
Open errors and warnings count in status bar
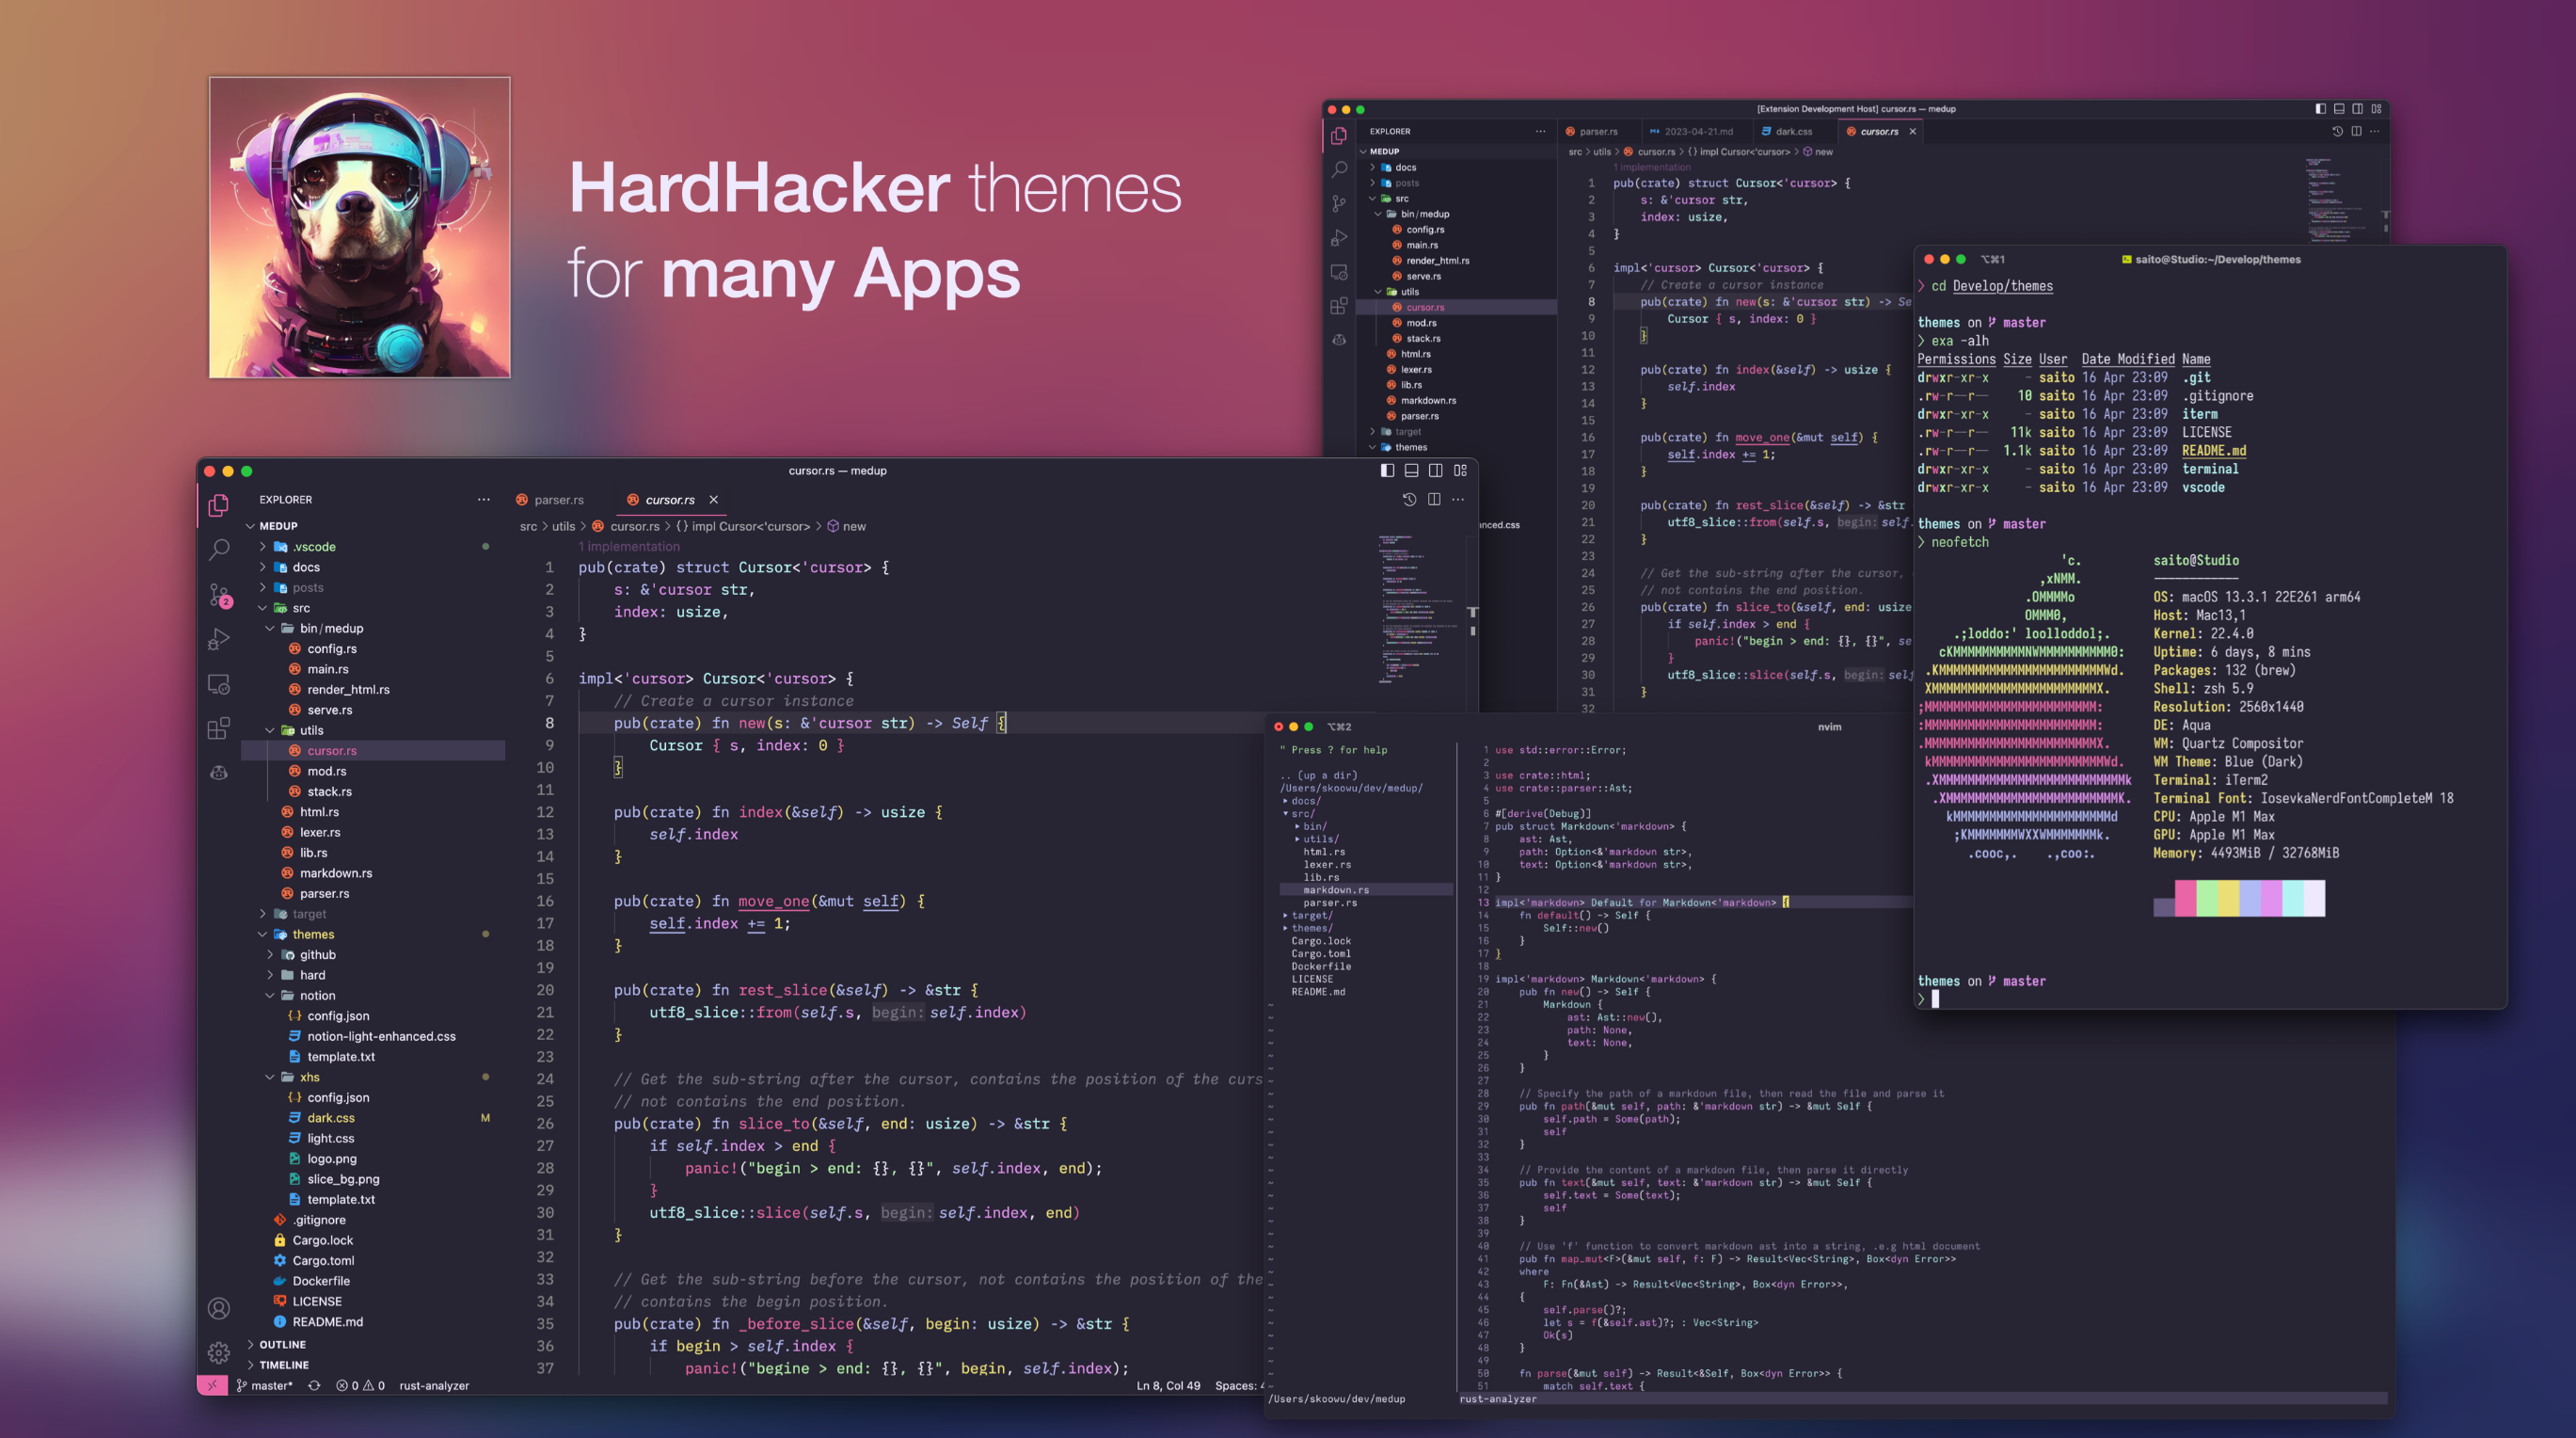(x=360, y=1385)
